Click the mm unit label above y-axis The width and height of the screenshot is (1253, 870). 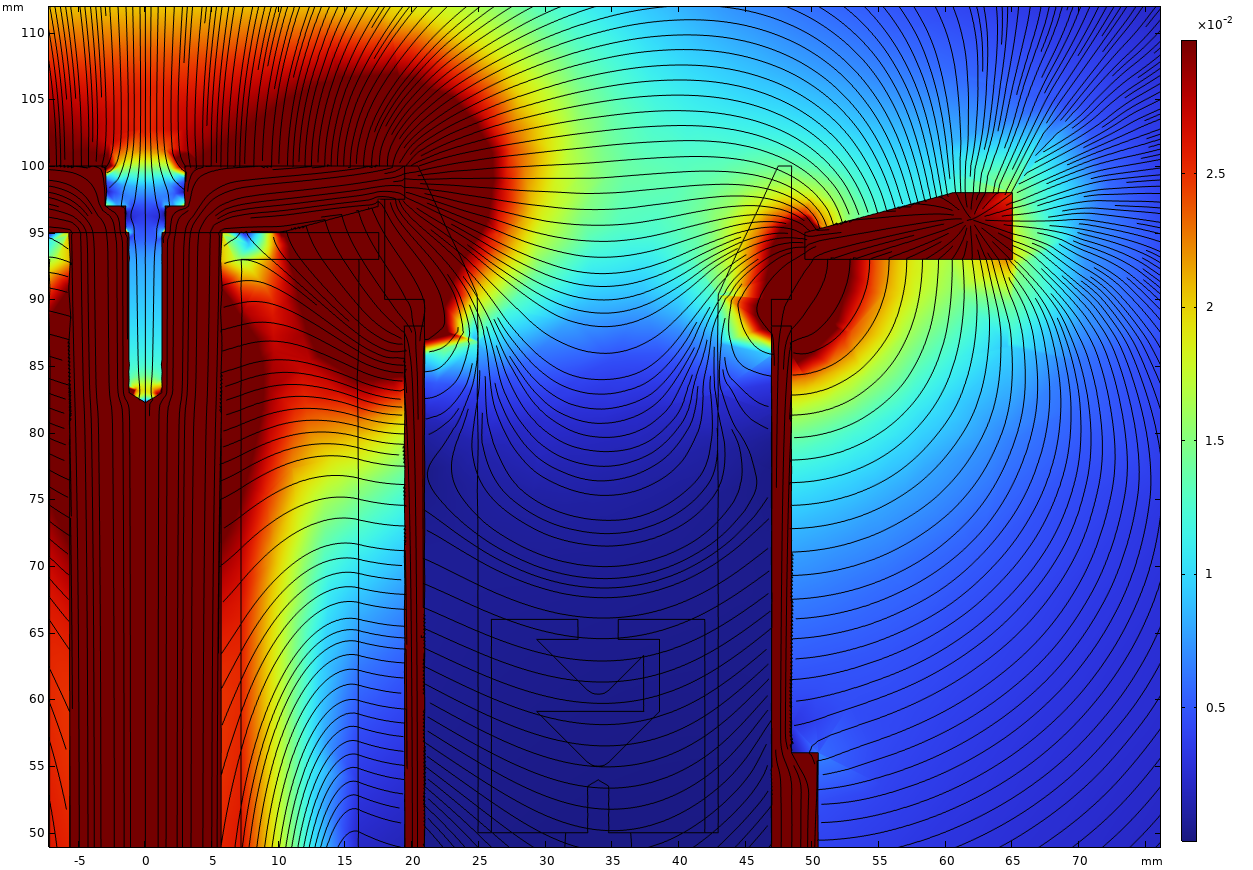(x=12, y=8)
